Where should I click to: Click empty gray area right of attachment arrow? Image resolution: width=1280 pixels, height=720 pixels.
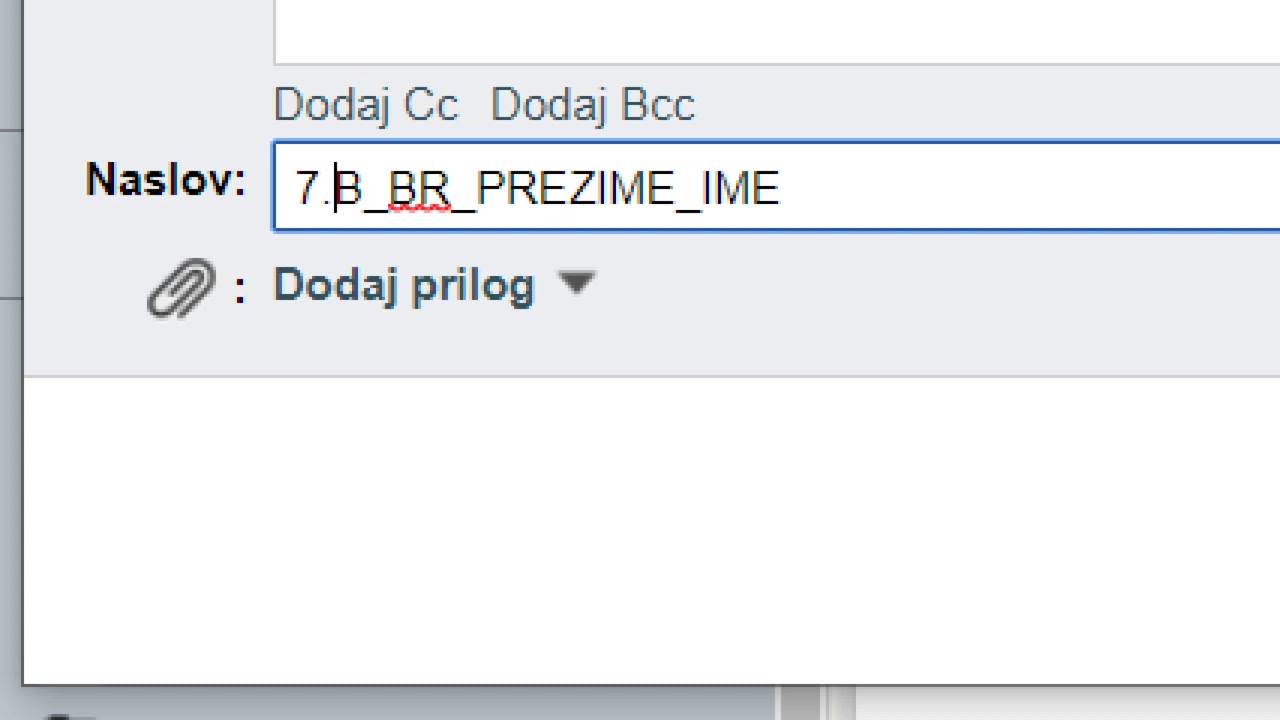[900, 286]
